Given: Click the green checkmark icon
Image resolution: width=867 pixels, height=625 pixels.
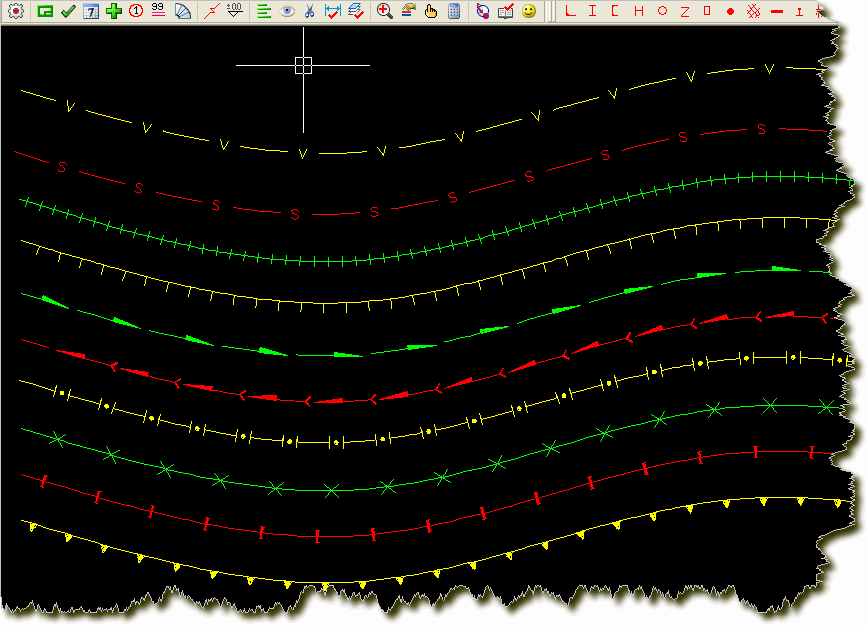Looking at the screenshot, I should point(68,11).
